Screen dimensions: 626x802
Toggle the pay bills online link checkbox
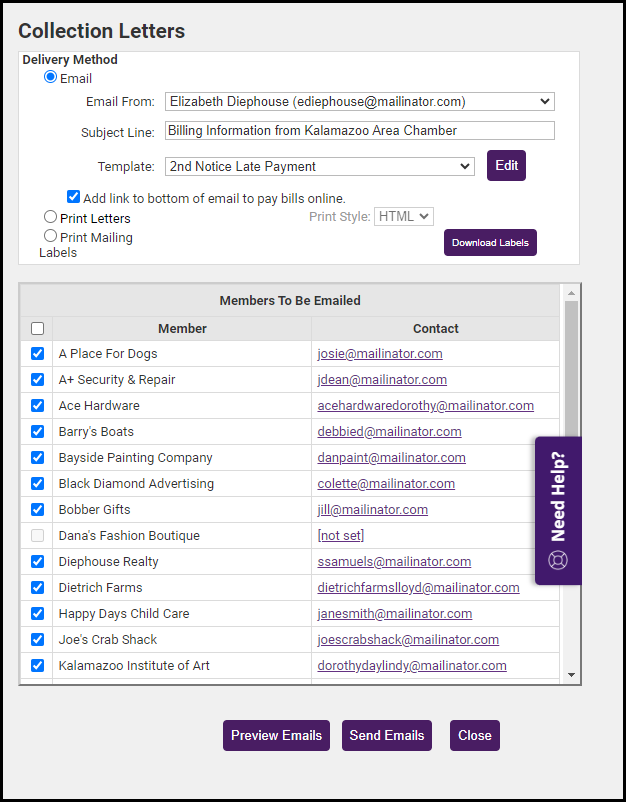coord(74,198)
